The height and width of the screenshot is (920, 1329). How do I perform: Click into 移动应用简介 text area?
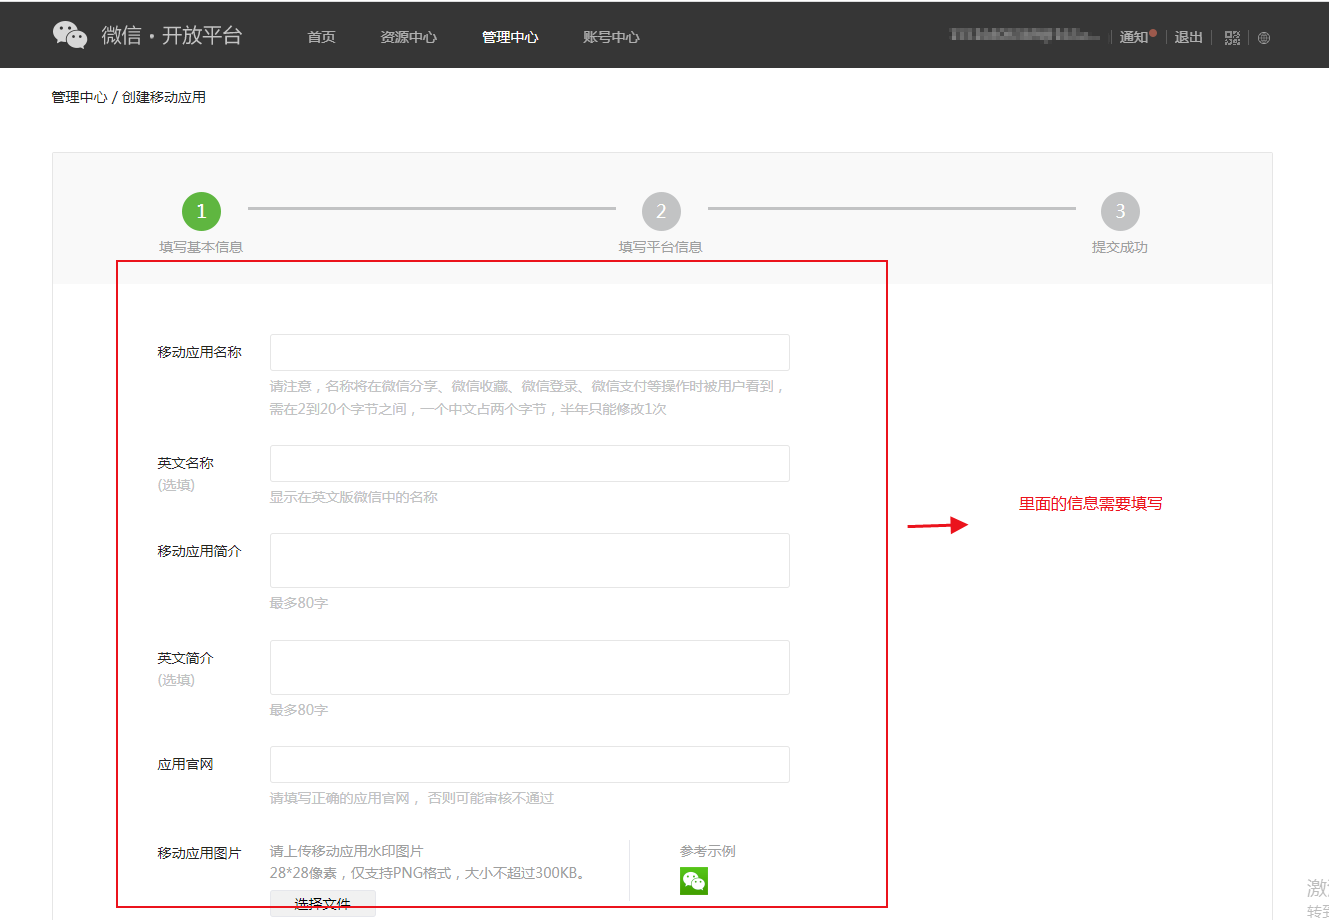click(529, 560)
